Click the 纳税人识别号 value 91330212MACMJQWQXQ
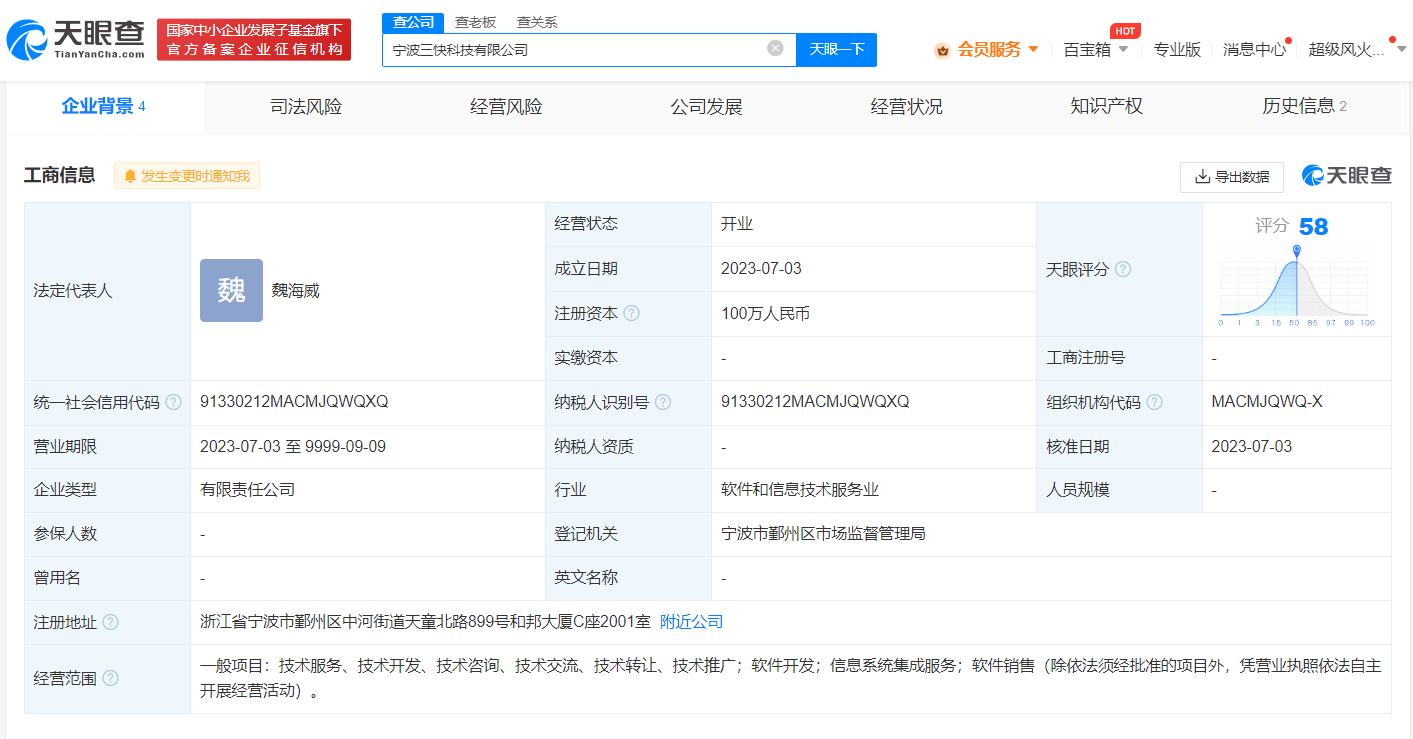1413x739 pixels. (815, 402)
